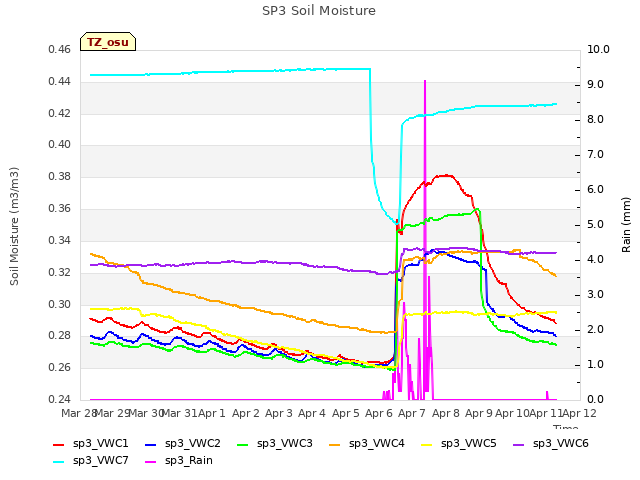640x480 pixels.
Task: Click cyan swatch beside sp3_VWC7
Action: [x=59, y=462]
